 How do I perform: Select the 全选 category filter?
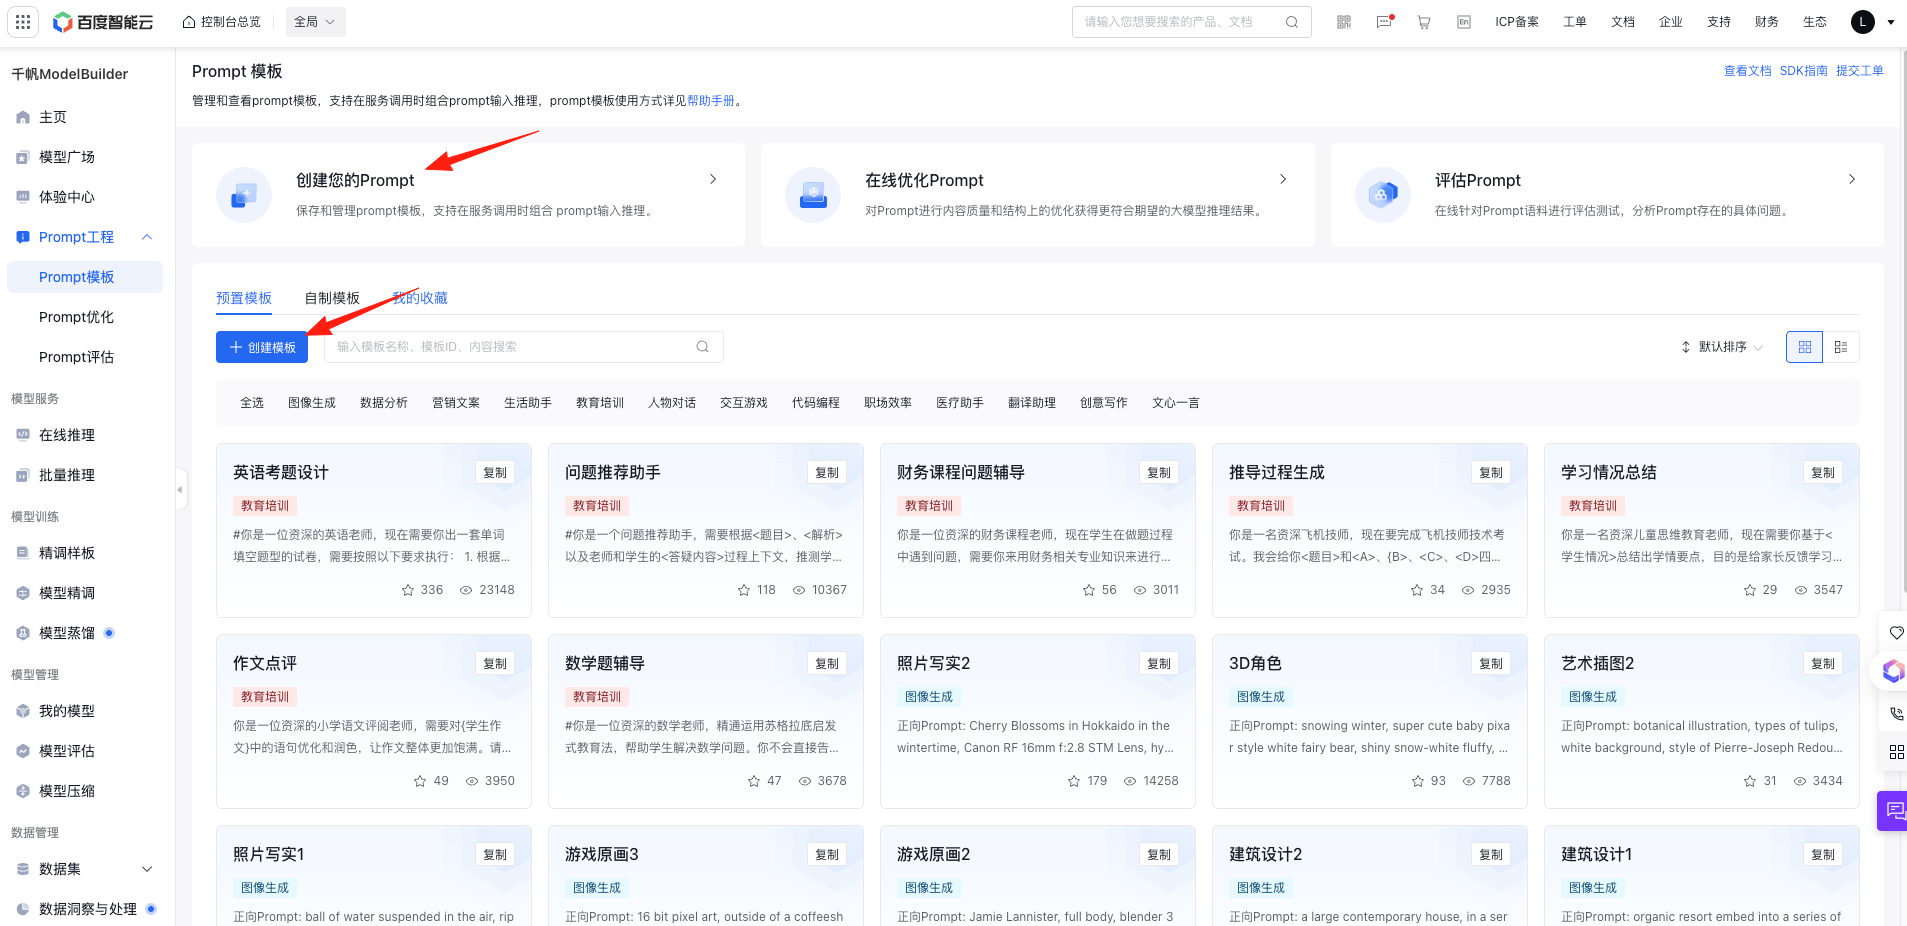click(x=252, y=403)
